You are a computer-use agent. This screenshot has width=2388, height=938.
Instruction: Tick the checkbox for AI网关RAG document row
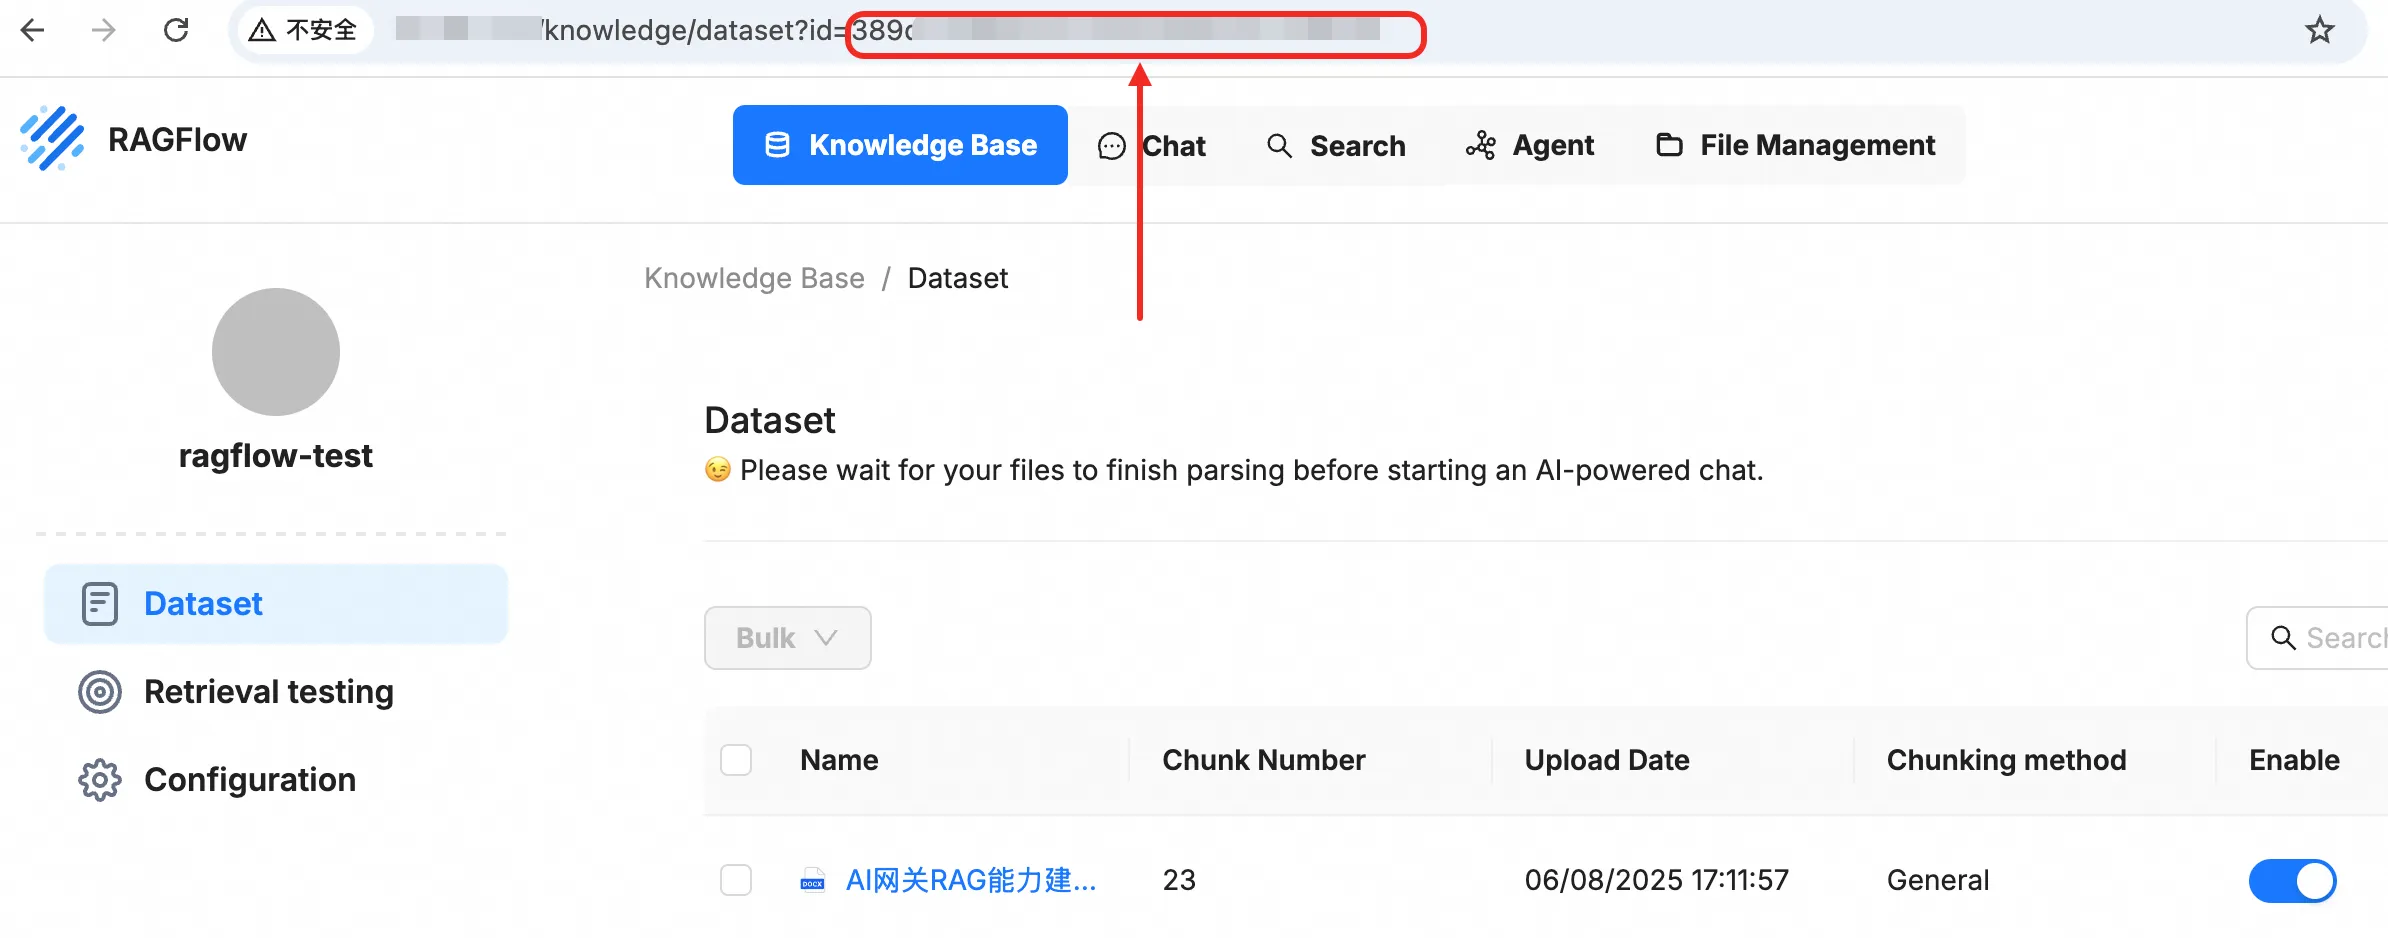click(736, 880)
